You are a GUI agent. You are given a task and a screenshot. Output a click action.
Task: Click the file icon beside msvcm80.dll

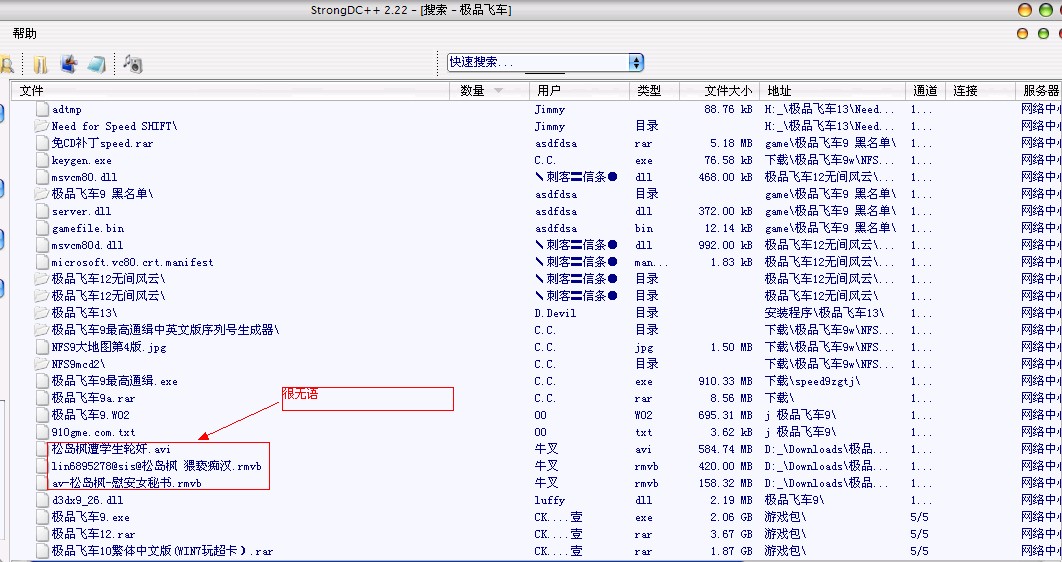[x=42, y=177]
